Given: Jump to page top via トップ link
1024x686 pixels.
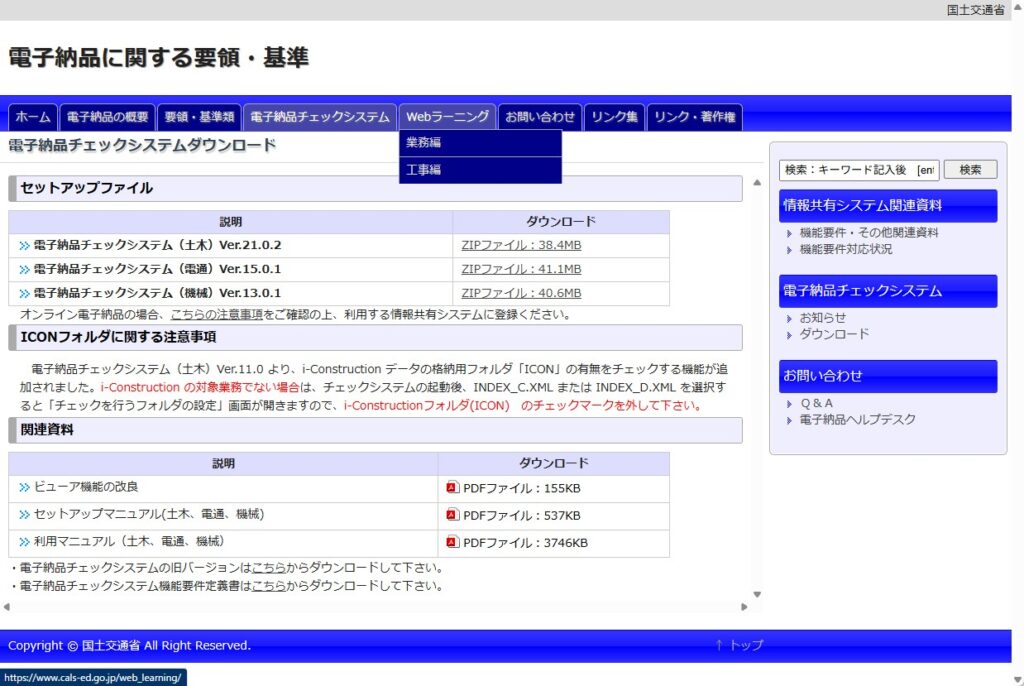Looking at the screenshot, I should click(739, 645).
